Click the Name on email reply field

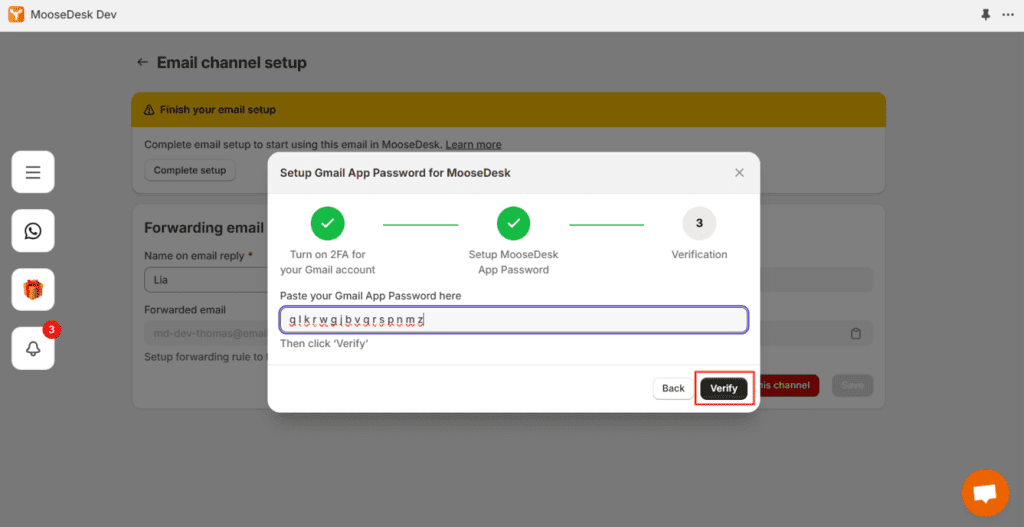tap(206, 279)
